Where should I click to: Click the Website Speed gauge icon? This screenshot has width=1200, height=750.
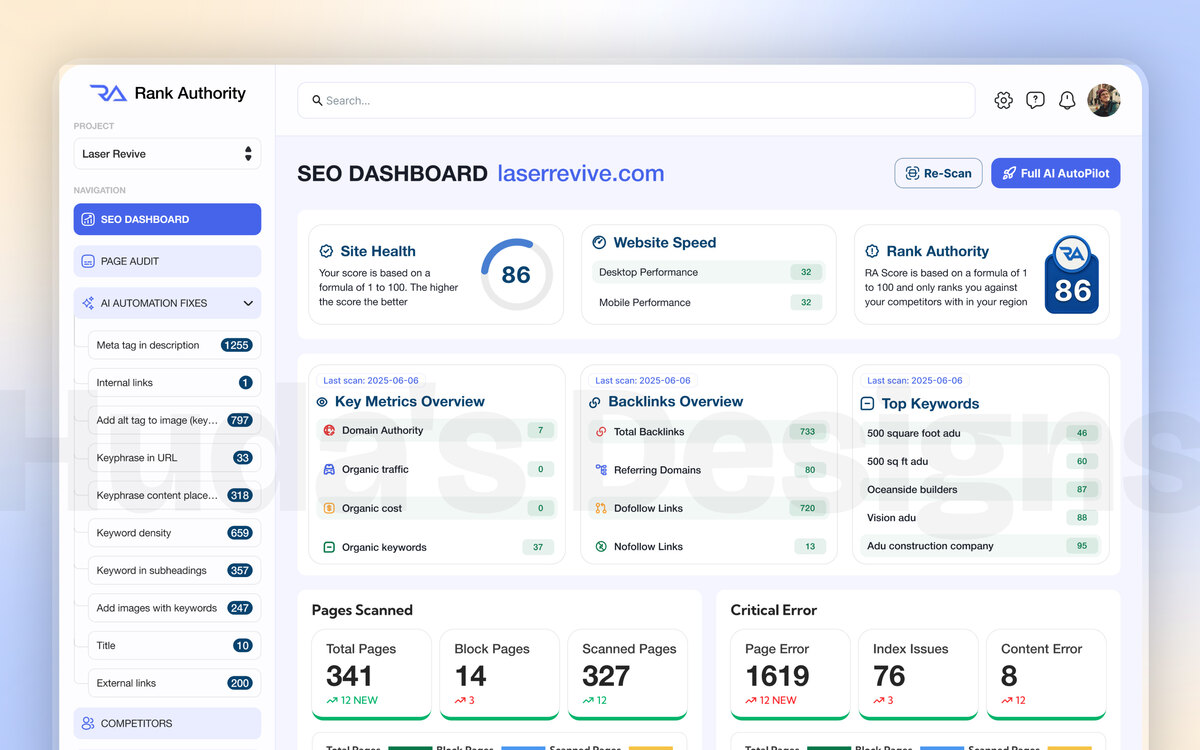tap(599, 242)
